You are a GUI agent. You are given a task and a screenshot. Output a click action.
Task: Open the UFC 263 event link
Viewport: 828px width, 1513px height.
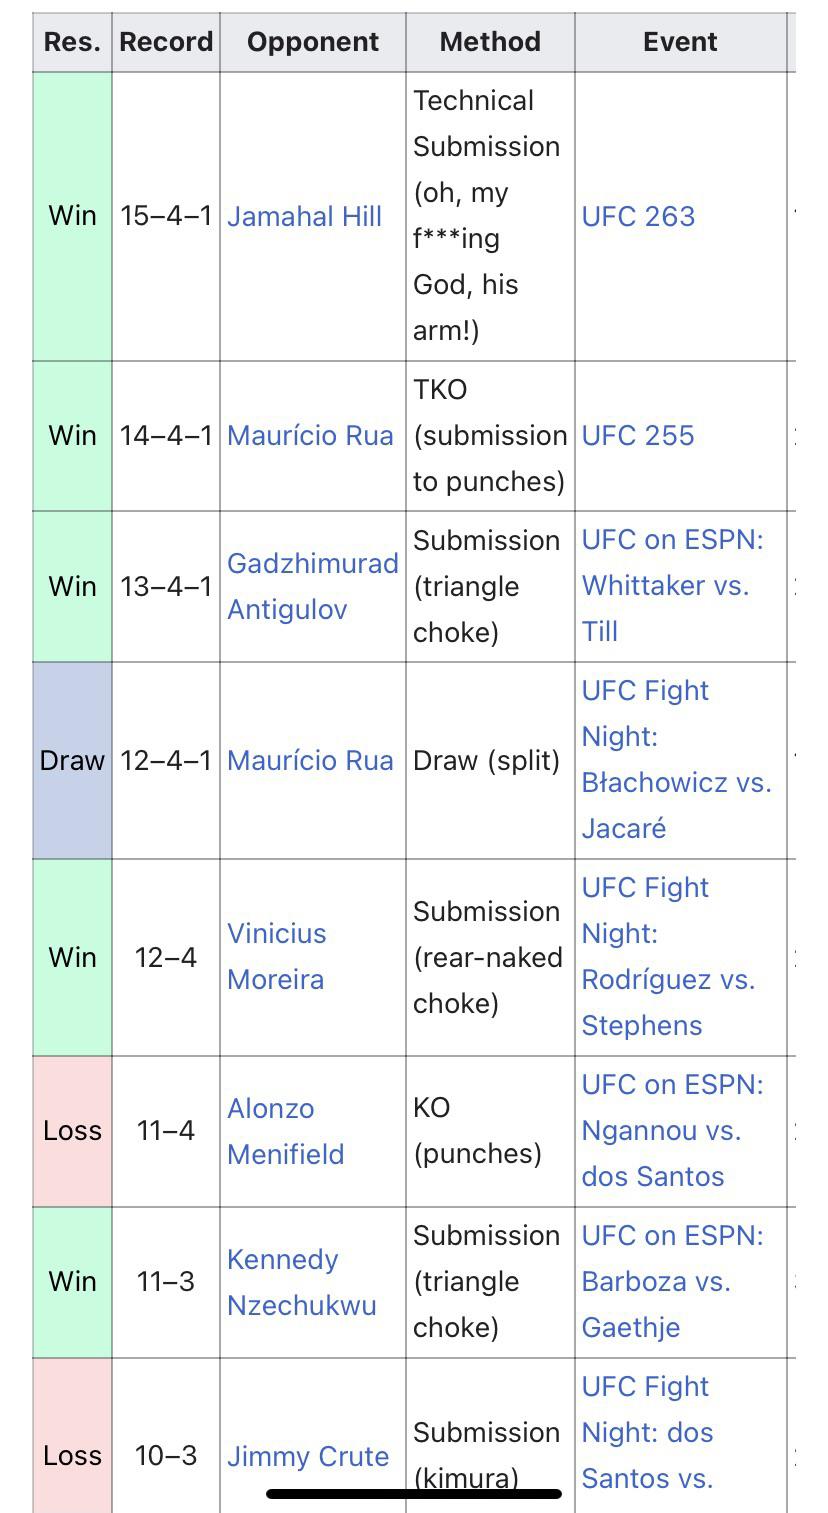tap(637, 216)
